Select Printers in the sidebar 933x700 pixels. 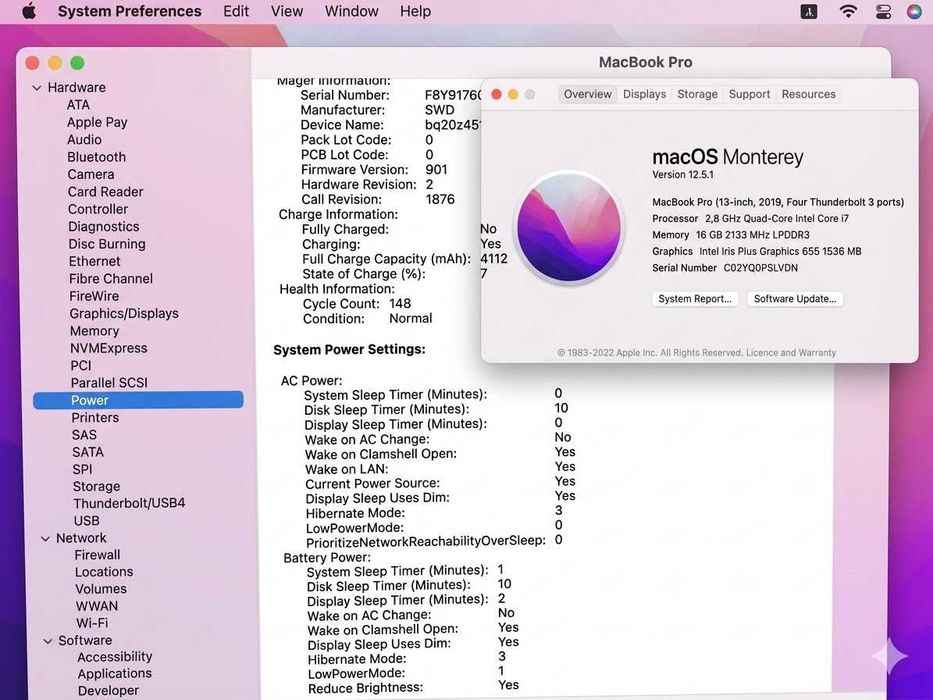coord(95,418)
